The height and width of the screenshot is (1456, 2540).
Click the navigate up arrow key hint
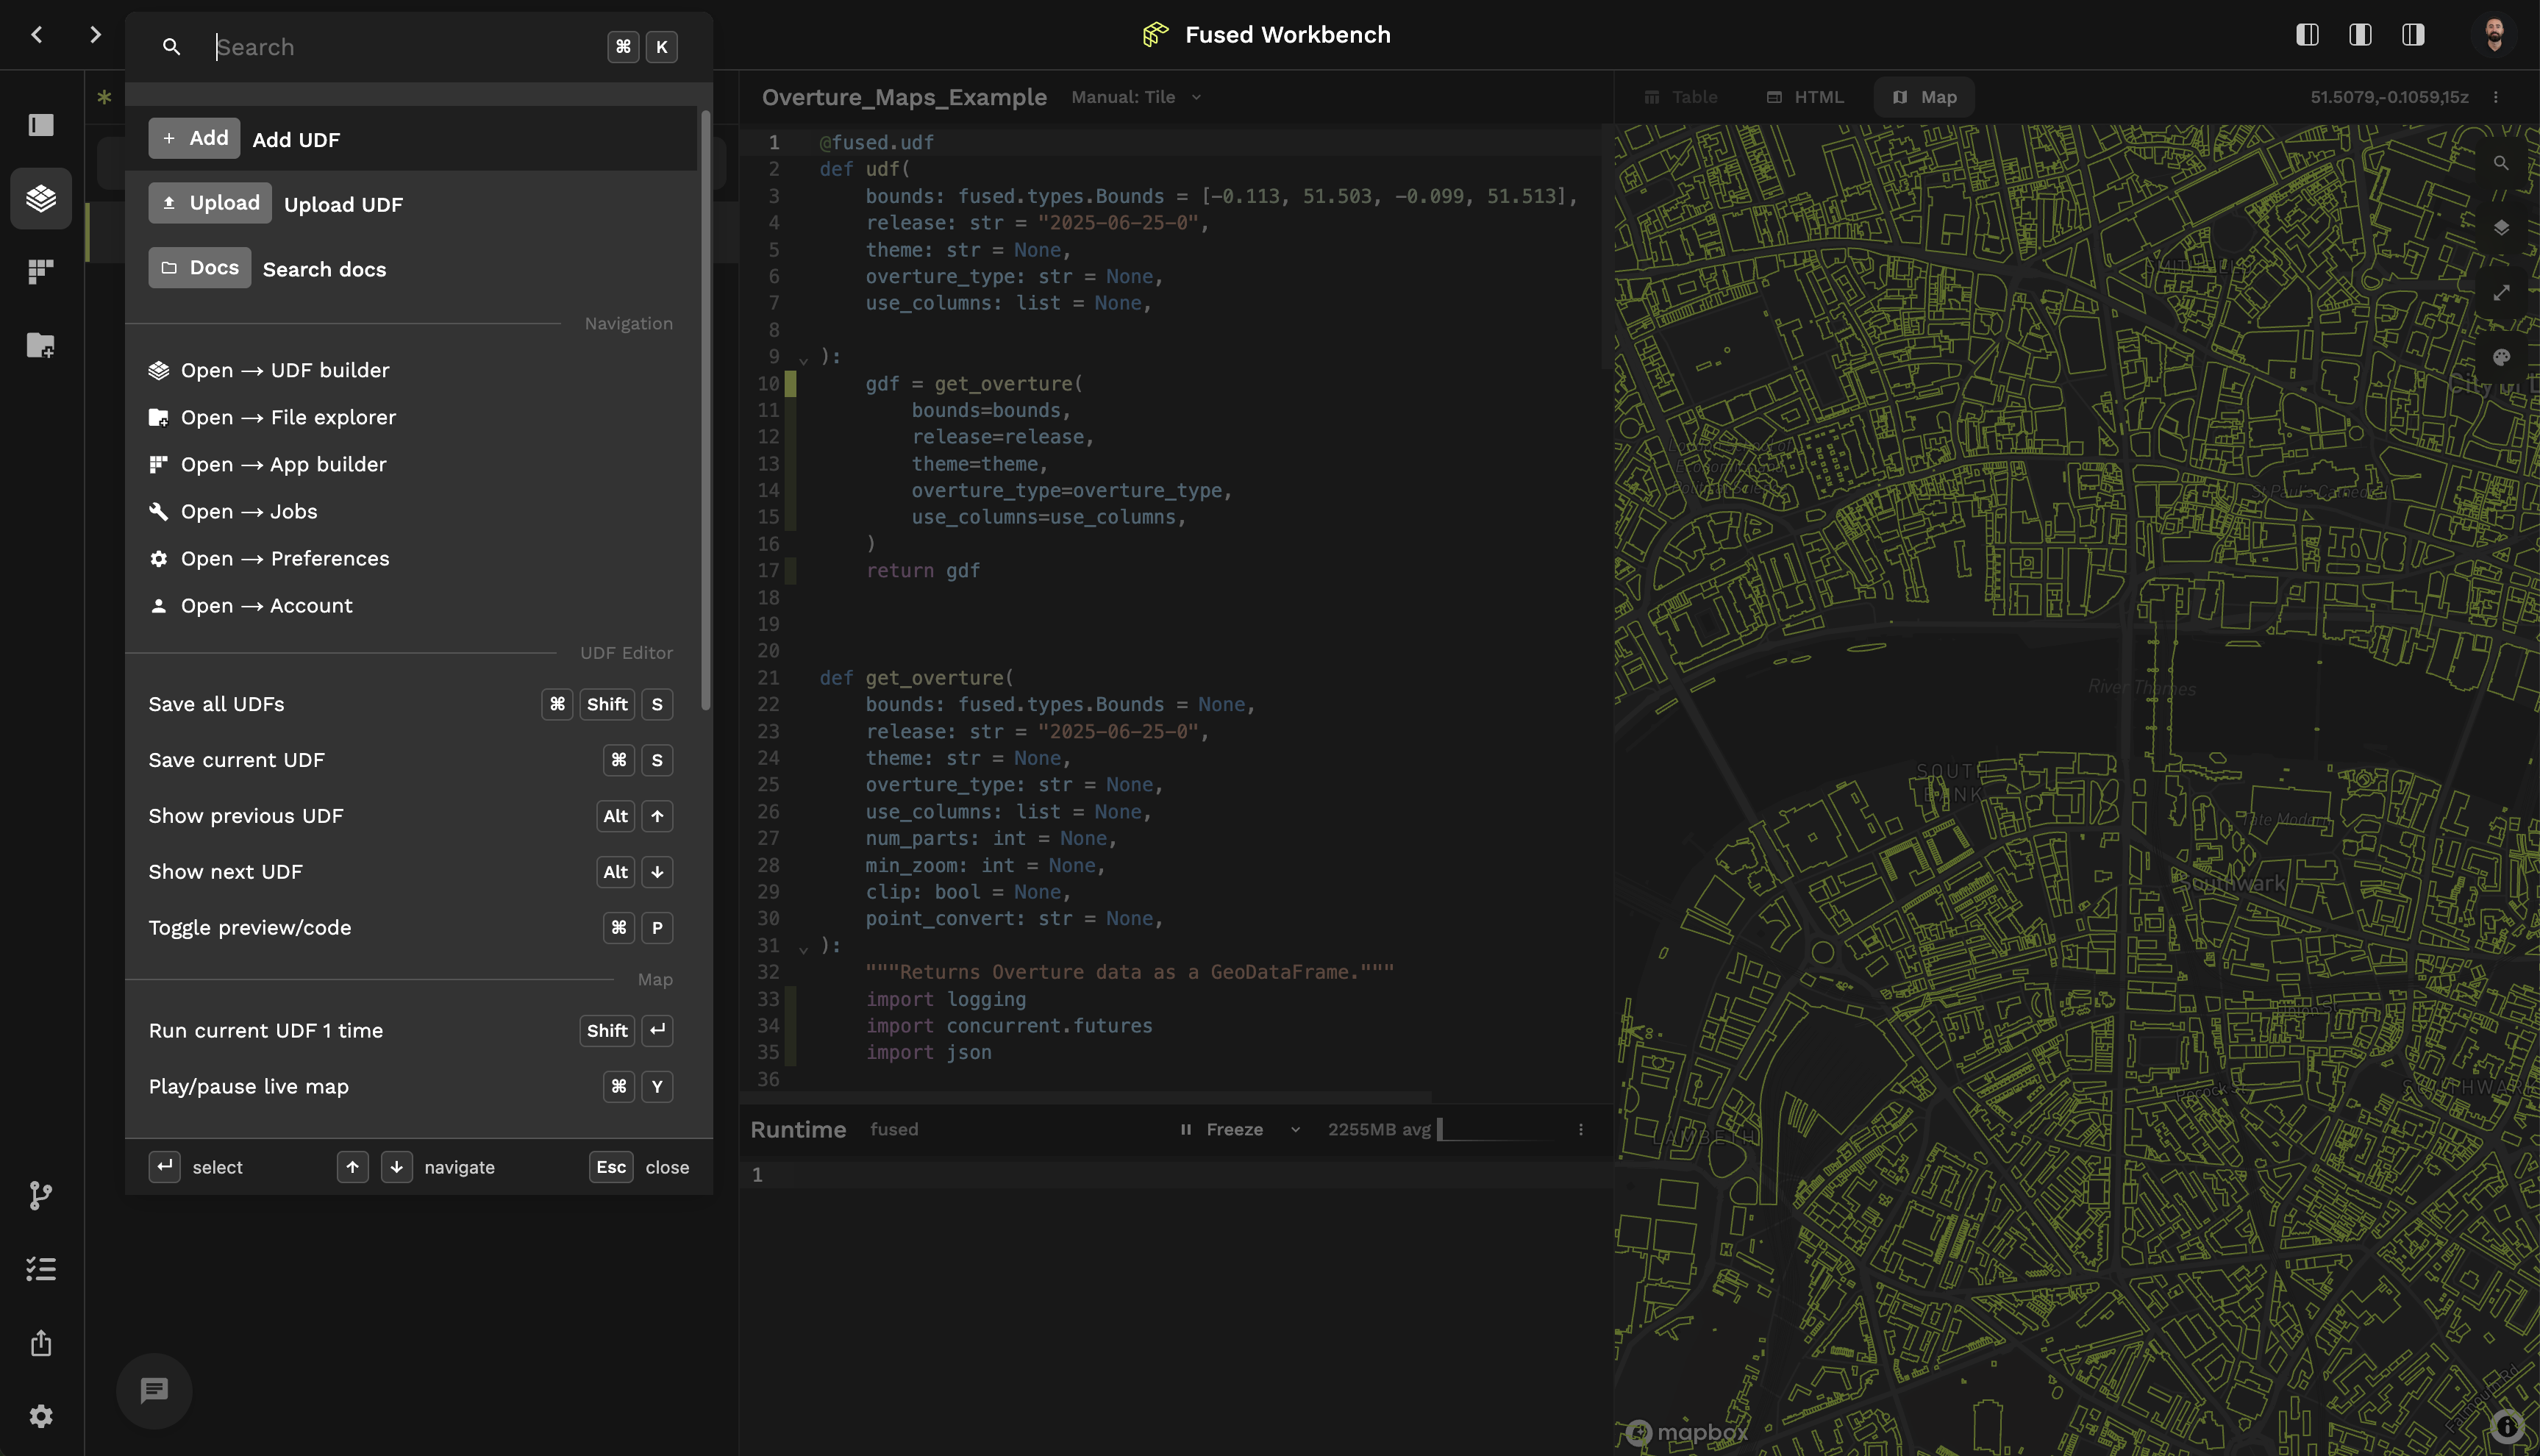point(352,1167)
